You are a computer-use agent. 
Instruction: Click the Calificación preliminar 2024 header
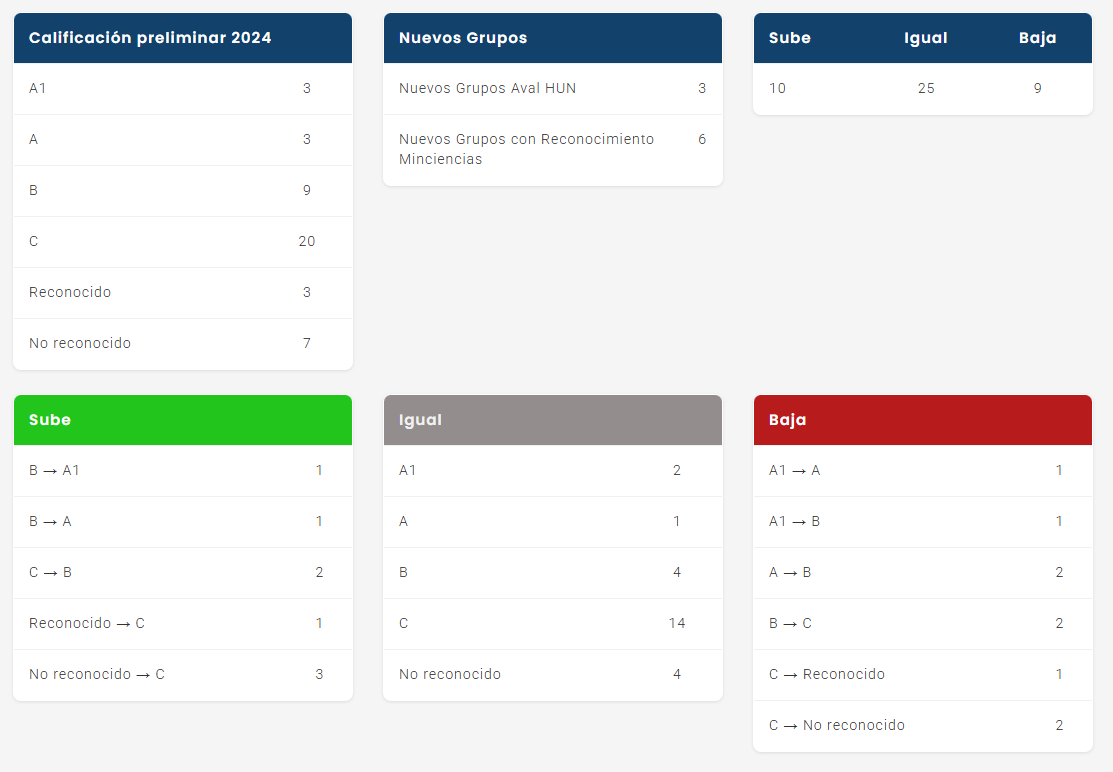point(183,38)
